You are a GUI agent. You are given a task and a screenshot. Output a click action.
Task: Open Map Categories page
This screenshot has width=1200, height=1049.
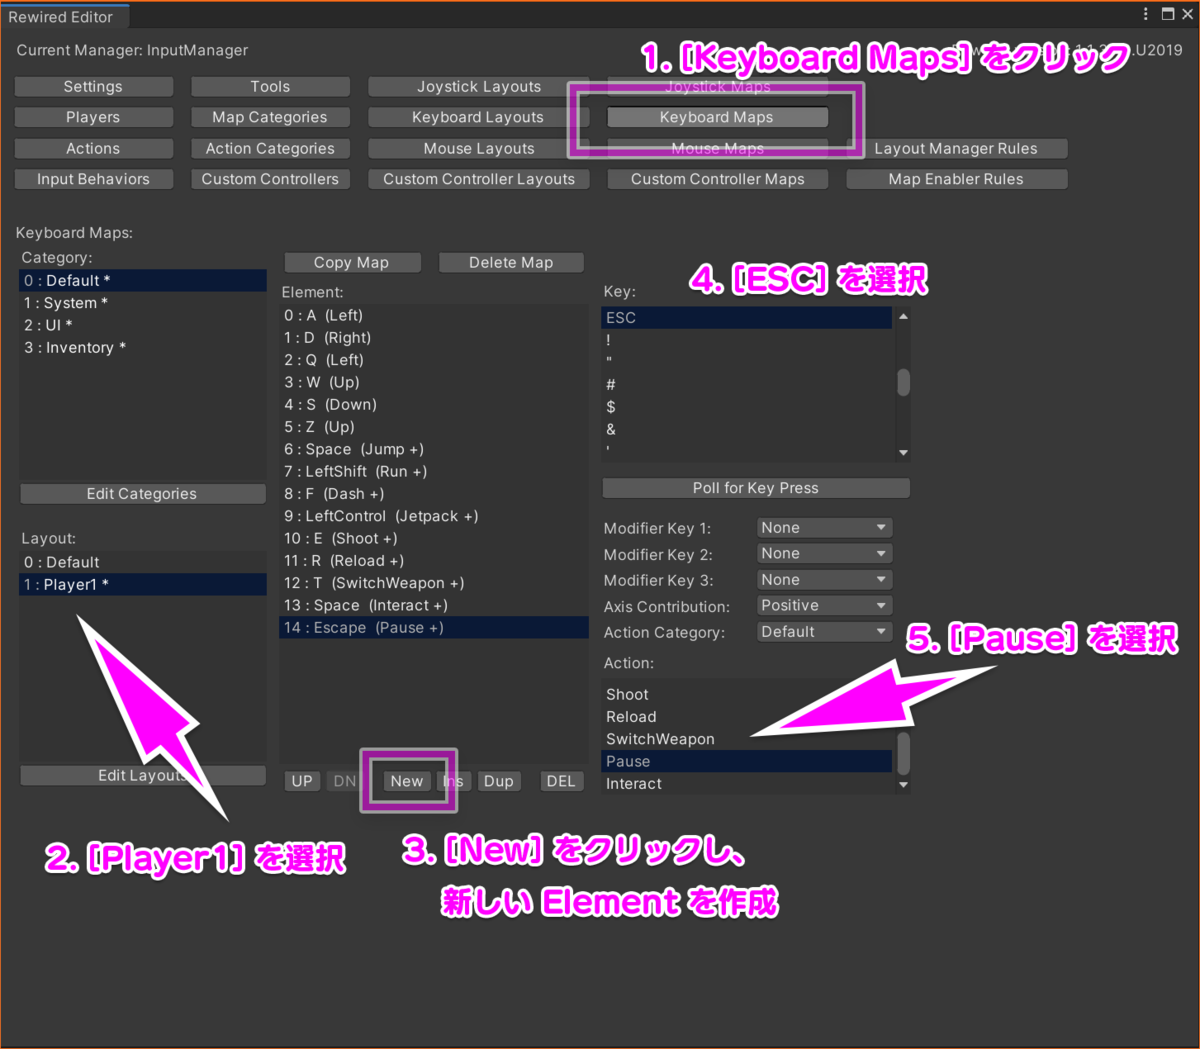click(x=270, y=117)
